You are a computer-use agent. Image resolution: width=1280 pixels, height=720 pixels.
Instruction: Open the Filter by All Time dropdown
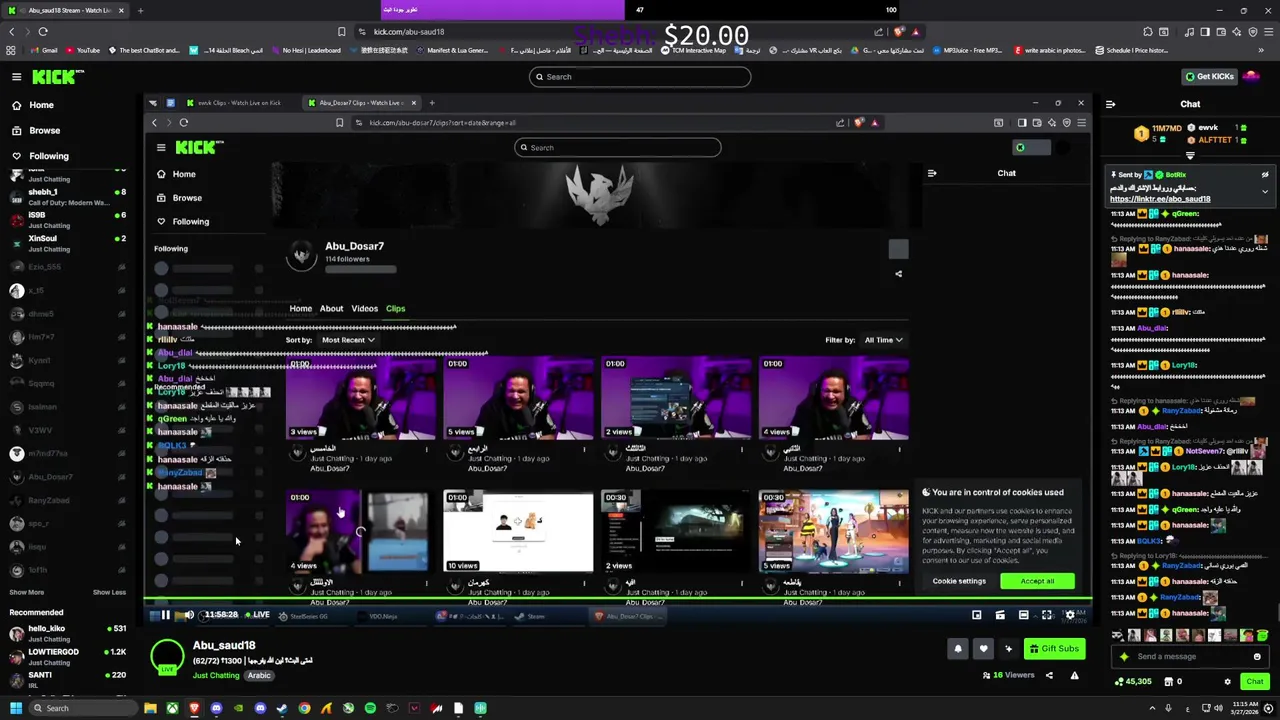click(x=883, y=340)
